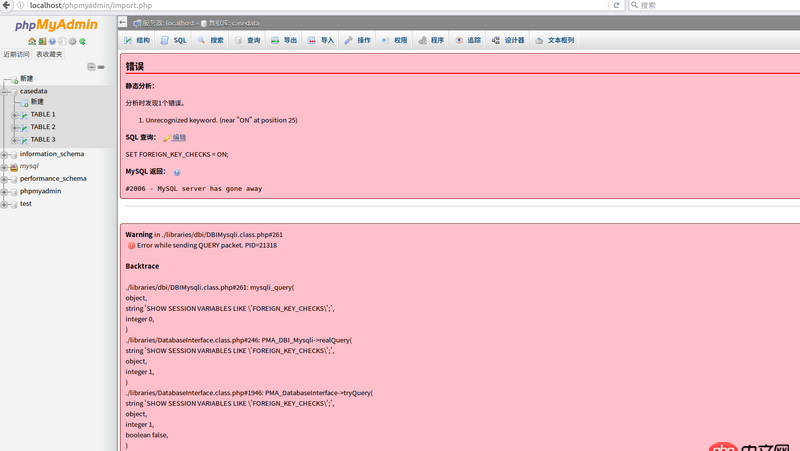Image resolution: width=800 pixels, height=451 pixels.
Task: Open the SQL tab
Action: (x=173, y=40)
